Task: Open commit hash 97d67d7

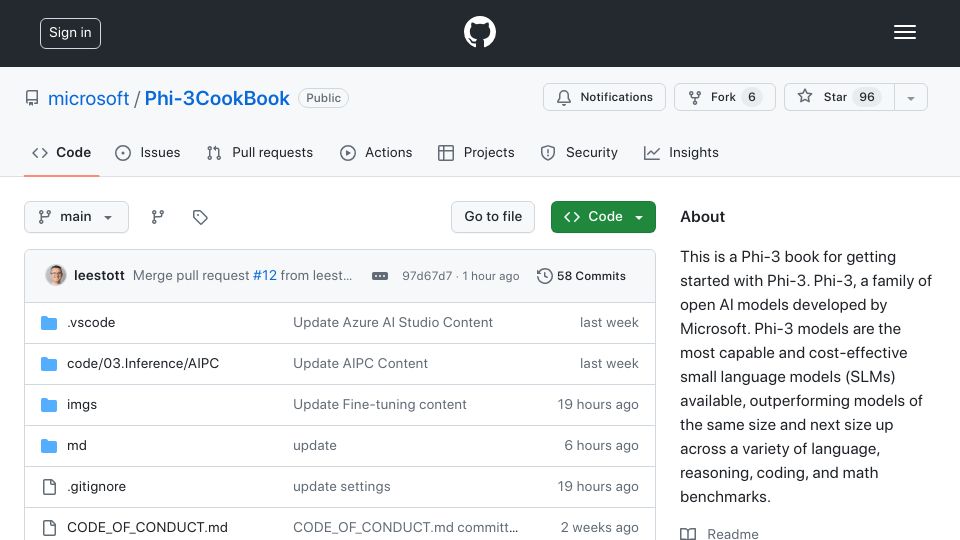Action: click(x=427, y=276)
